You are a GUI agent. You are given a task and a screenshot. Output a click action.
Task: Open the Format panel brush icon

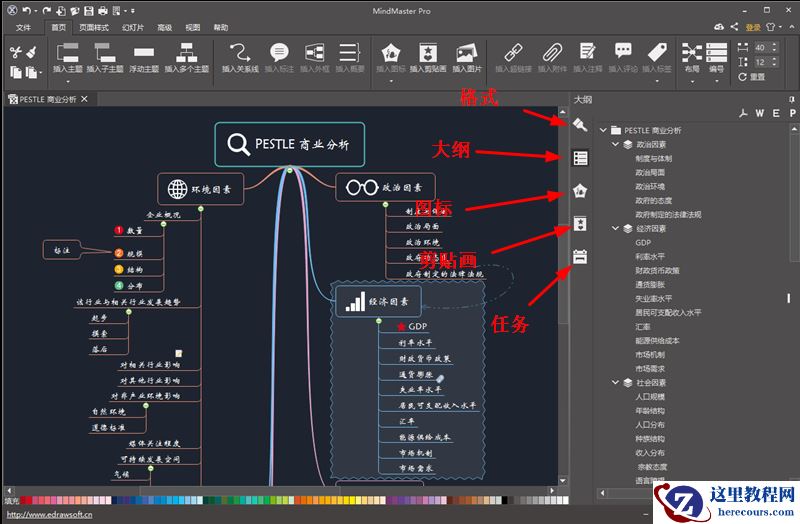coord(580,125)
